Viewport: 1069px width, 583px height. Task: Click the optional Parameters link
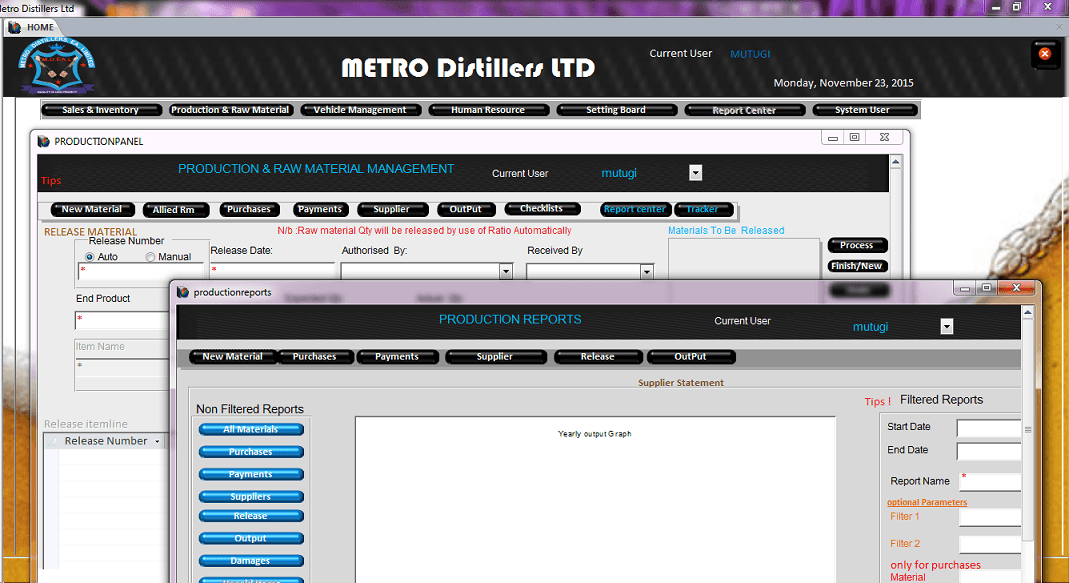[927, 503]
